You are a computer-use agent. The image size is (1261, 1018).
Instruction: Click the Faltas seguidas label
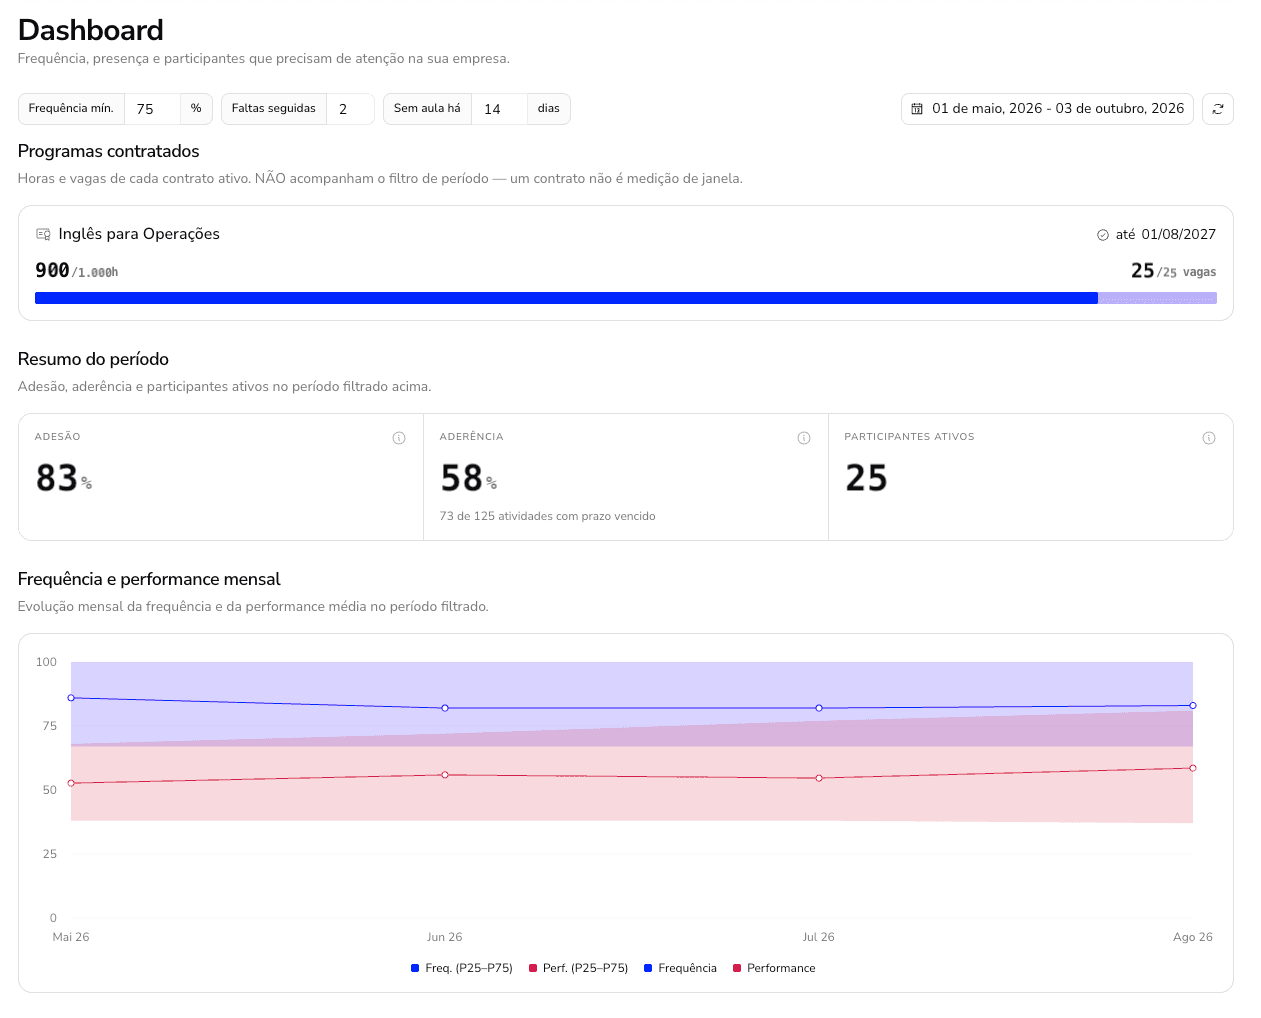pos(274,108)
